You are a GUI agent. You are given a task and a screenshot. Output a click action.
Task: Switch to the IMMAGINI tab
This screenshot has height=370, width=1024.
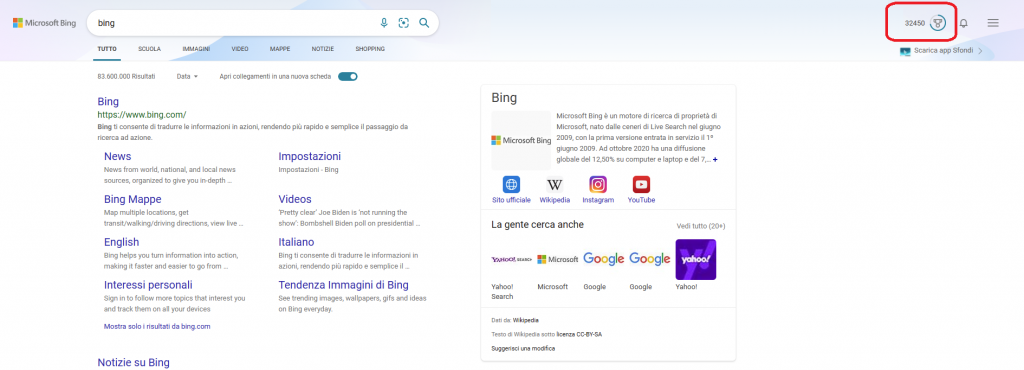click(196, 49)
